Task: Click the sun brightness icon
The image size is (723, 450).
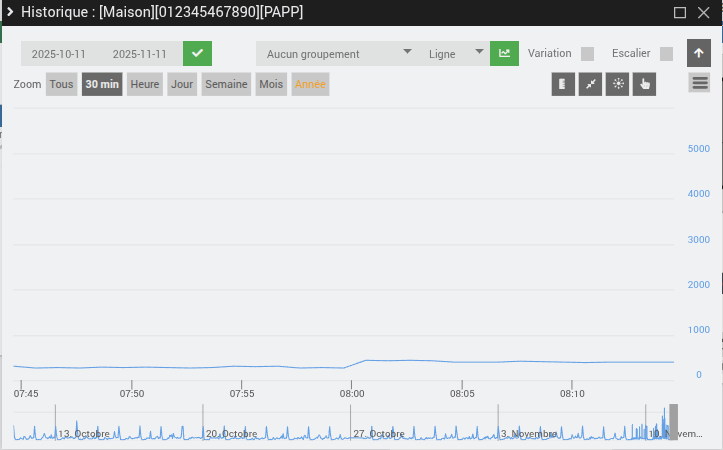Action: (x=617, y=84)
